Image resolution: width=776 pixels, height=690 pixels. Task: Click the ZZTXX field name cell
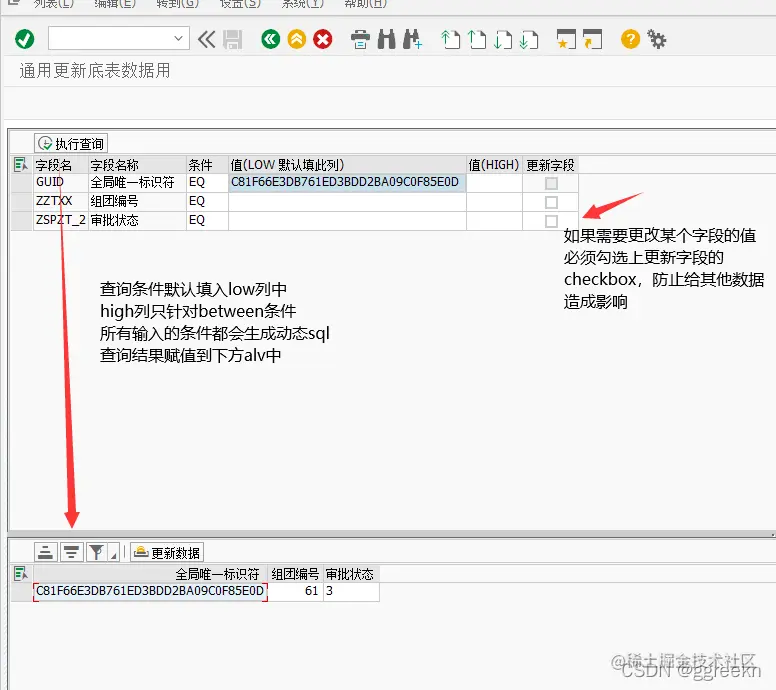60,201
